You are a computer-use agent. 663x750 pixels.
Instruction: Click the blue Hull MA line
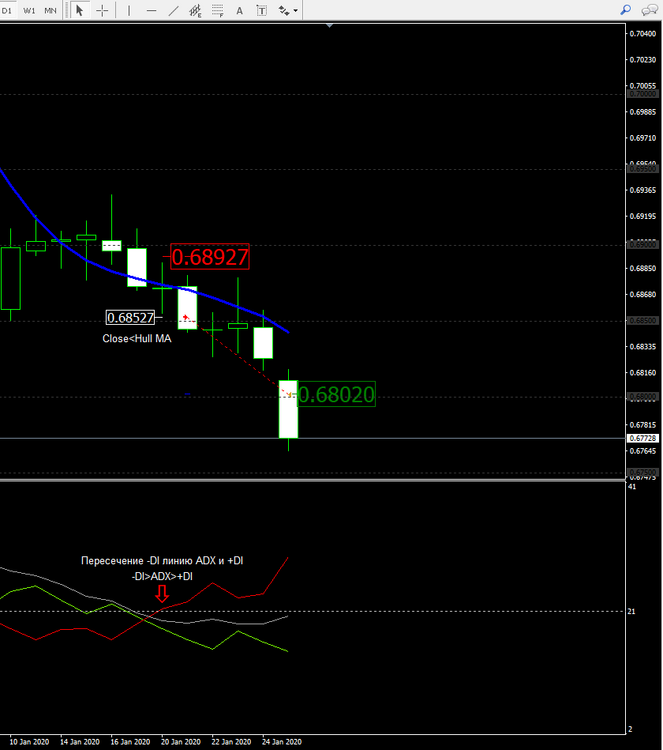click(x=111, y=271)
